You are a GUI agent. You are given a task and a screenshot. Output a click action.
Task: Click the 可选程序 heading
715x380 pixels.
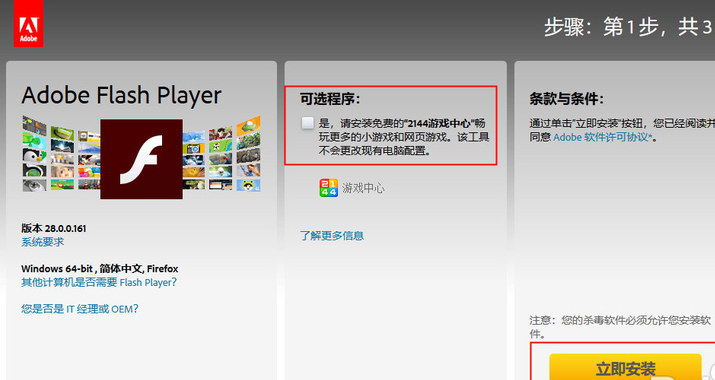click(x=330, y=99)
